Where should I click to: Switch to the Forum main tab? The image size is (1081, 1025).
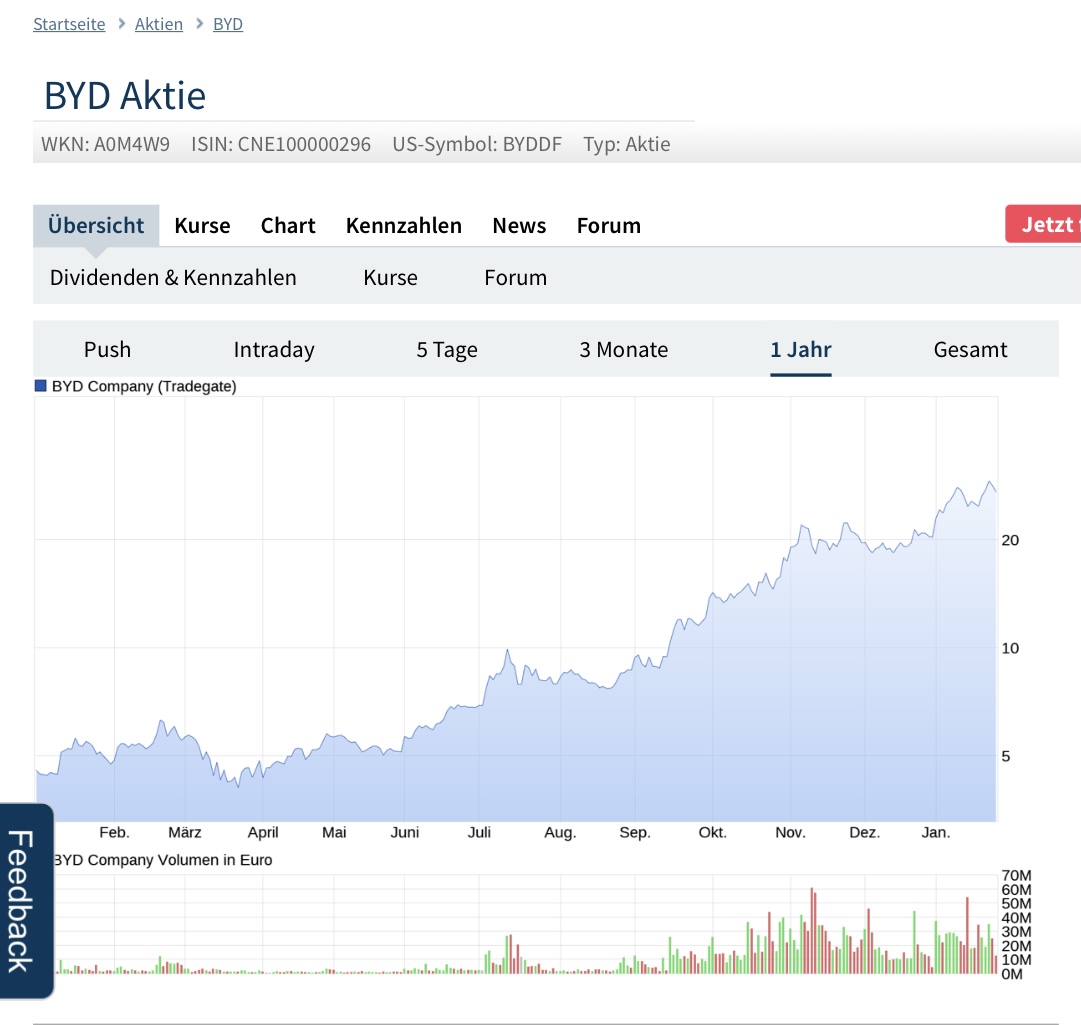(609, 225)
